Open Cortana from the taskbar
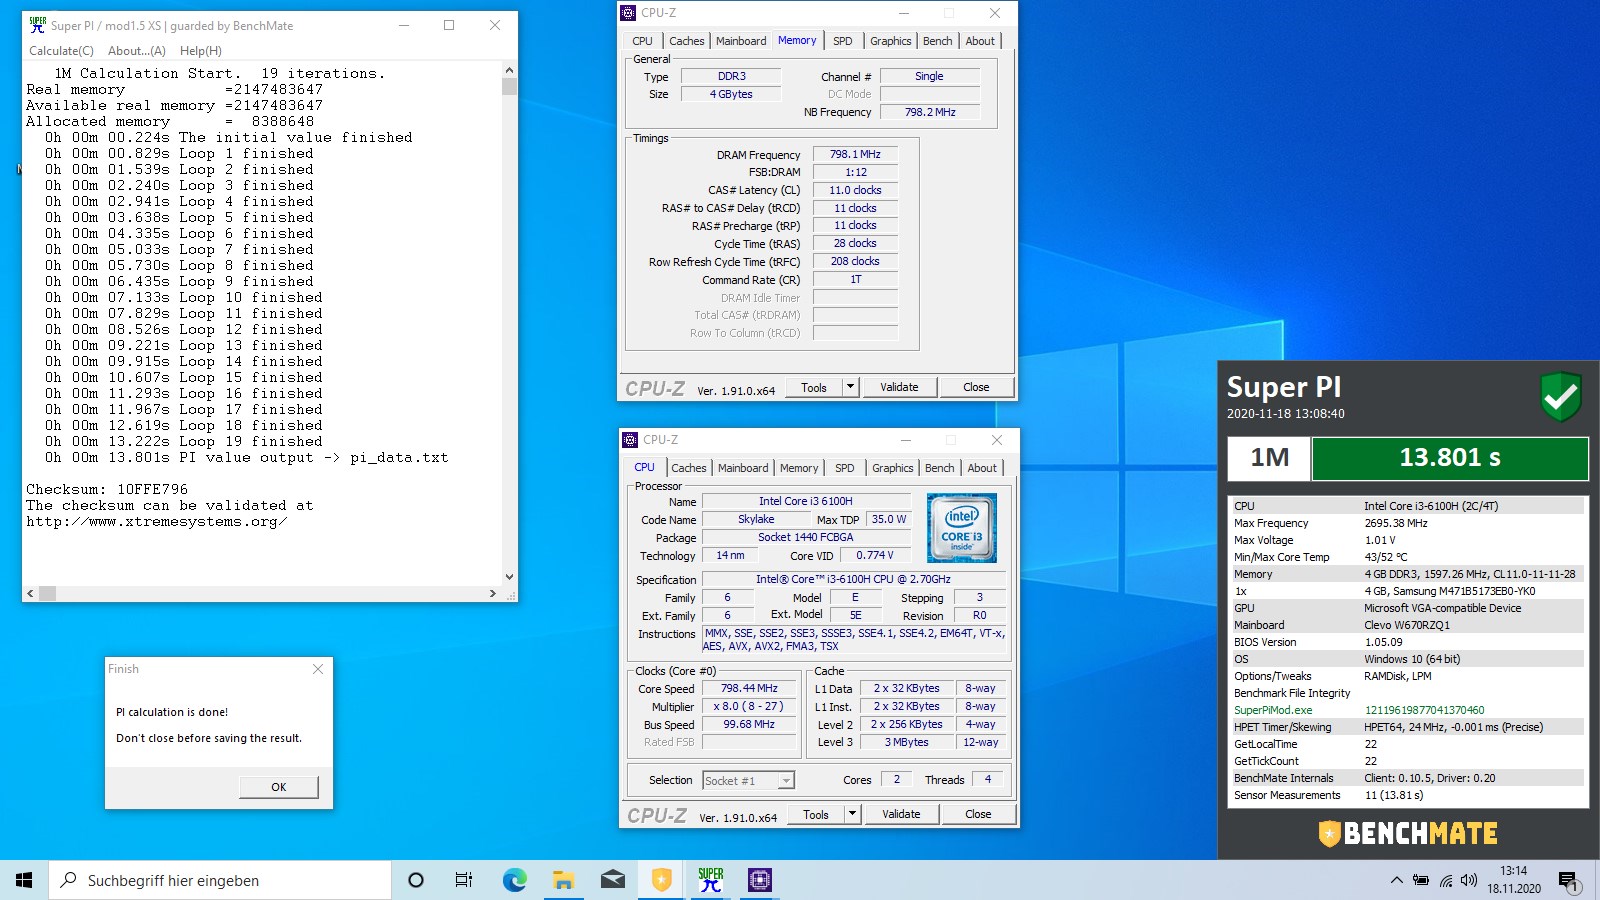The height and width of the screenshot is (900, 1600). pos(416,880)
